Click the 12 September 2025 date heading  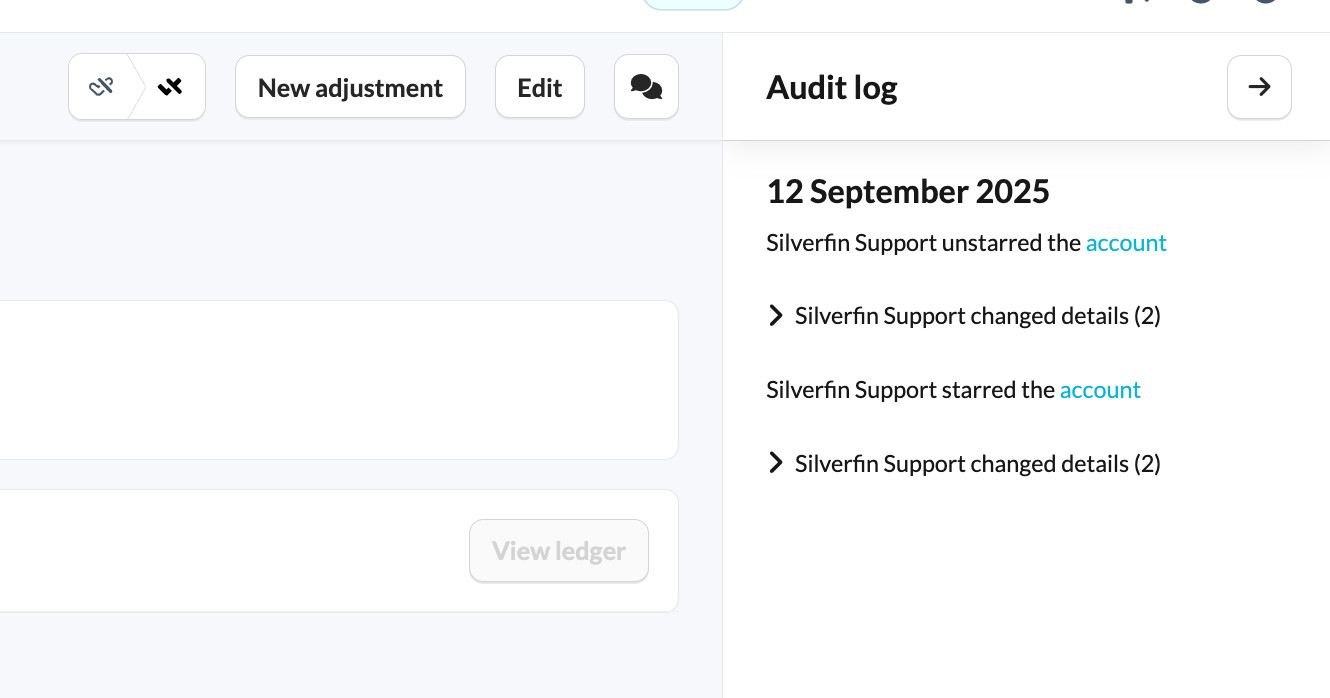[x=908, y=191]
